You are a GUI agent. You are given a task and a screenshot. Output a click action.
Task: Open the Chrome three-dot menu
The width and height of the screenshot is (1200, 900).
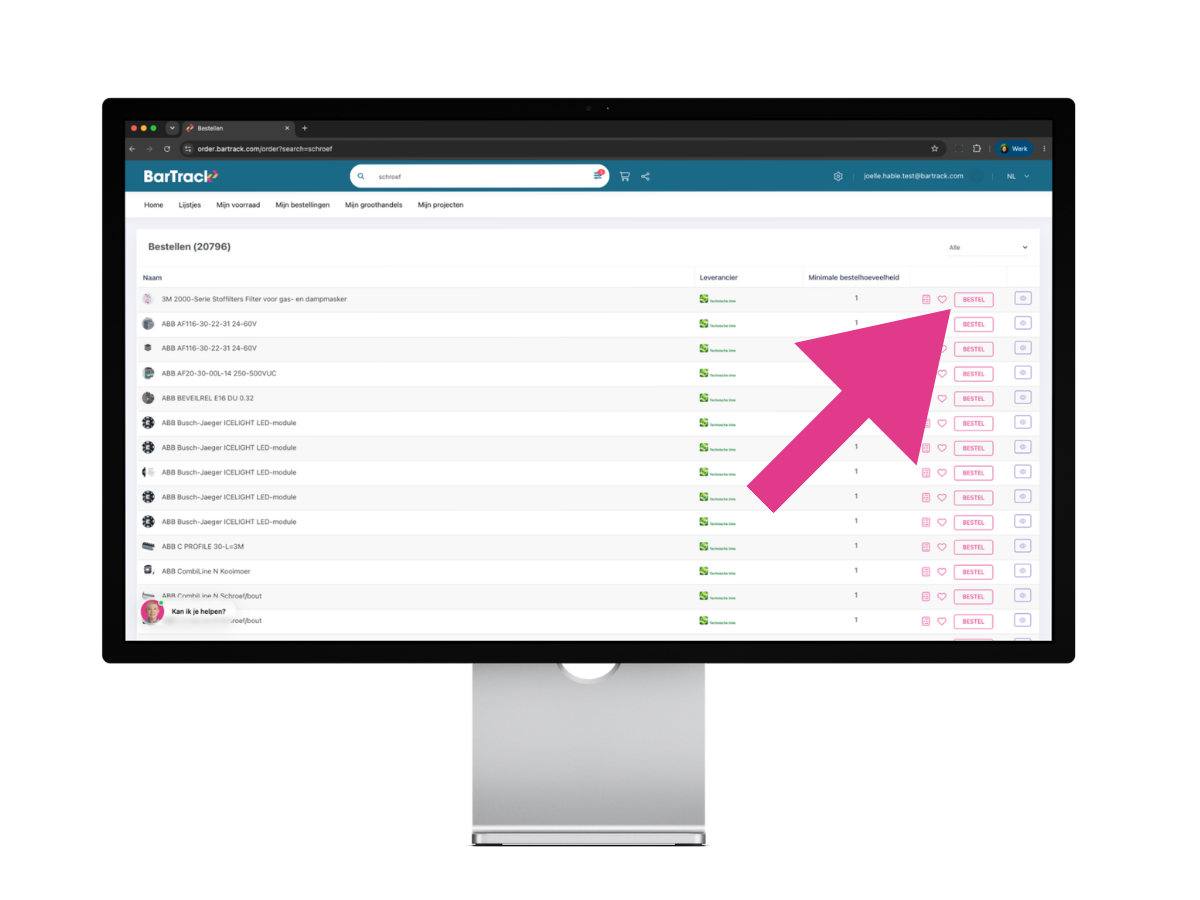click(1044, 148)
